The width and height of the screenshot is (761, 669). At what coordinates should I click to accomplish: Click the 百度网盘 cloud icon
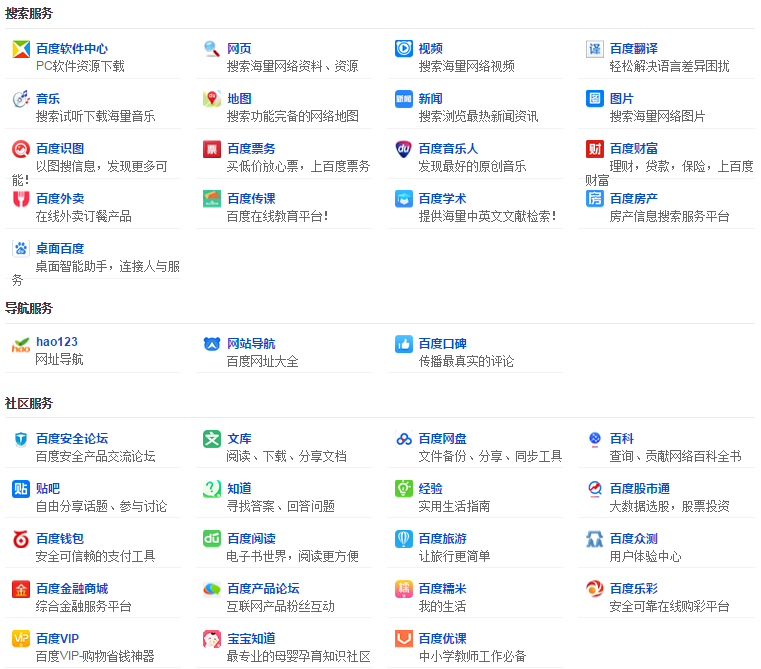click(x=403, y=439)
